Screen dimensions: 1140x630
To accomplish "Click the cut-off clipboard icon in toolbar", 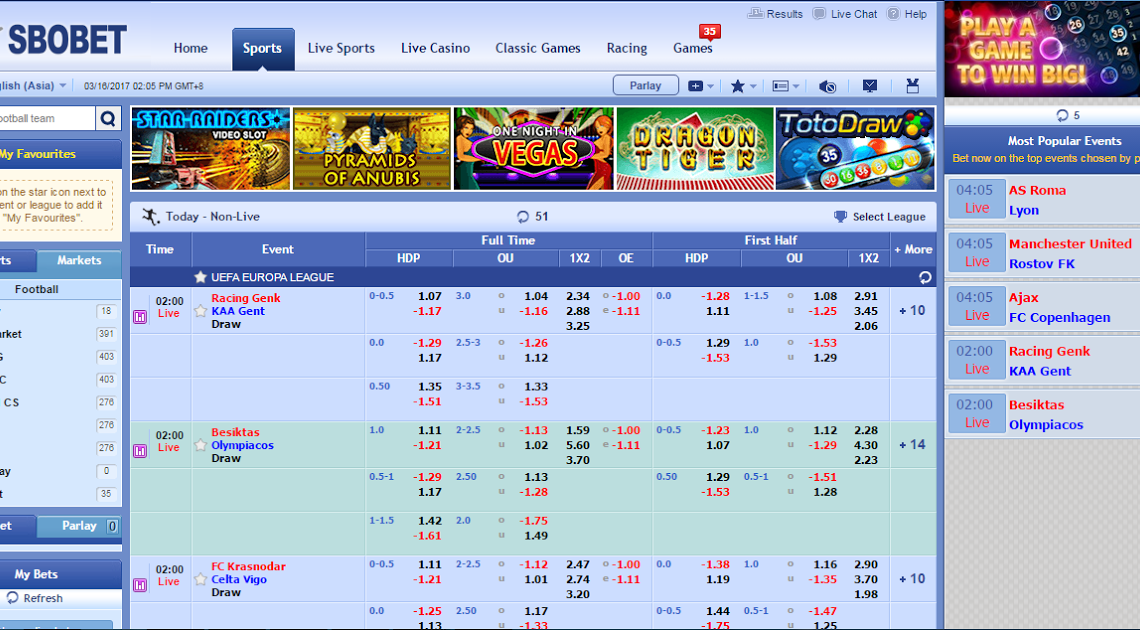I will coord(912,86).
